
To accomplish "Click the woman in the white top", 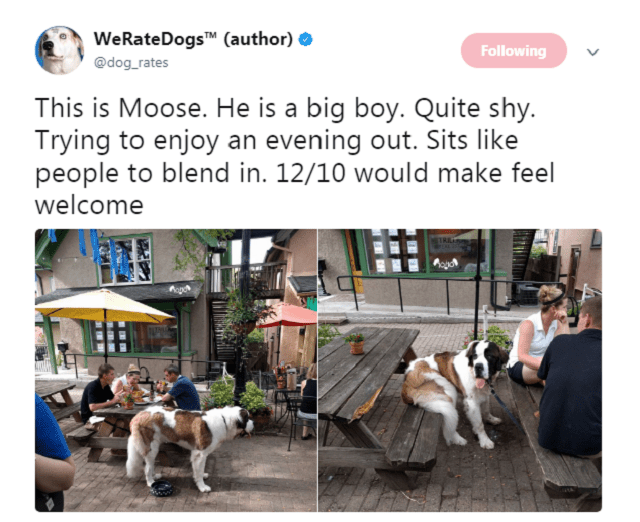I will click(536, 335).
